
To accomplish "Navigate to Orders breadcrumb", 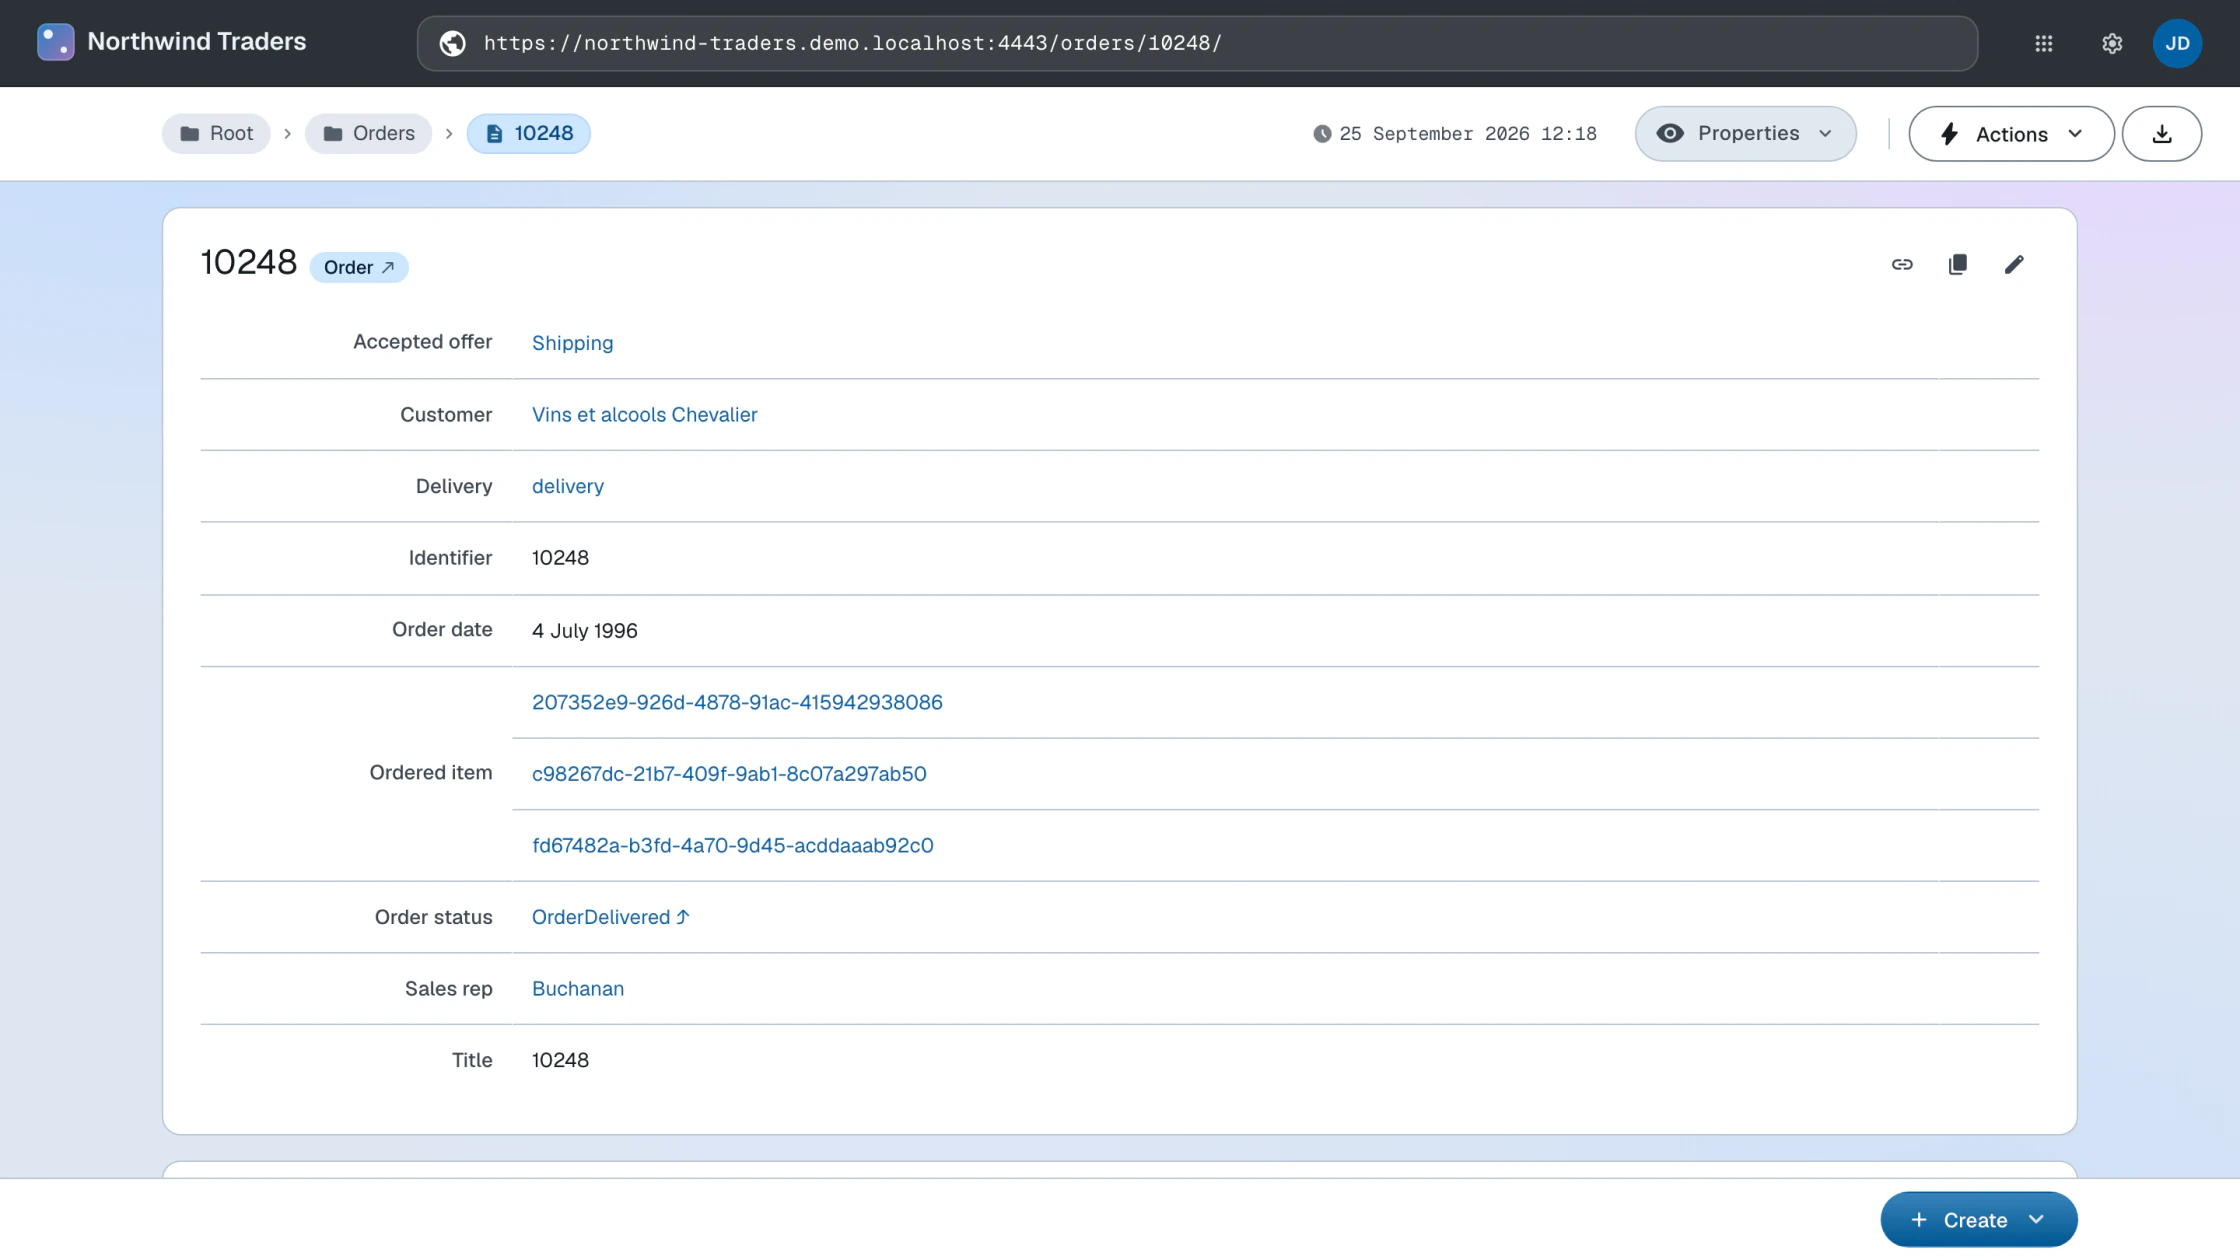I will pos(368,134).
